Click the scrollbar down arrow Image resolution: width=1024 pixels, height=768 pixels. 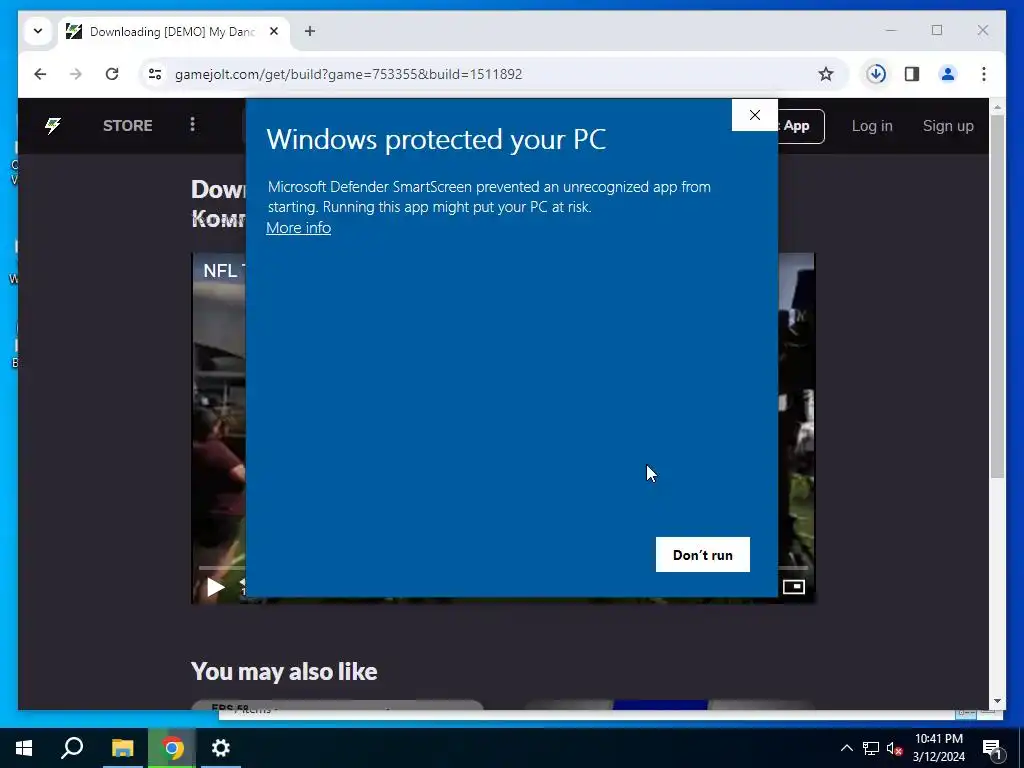coord(997,701)
